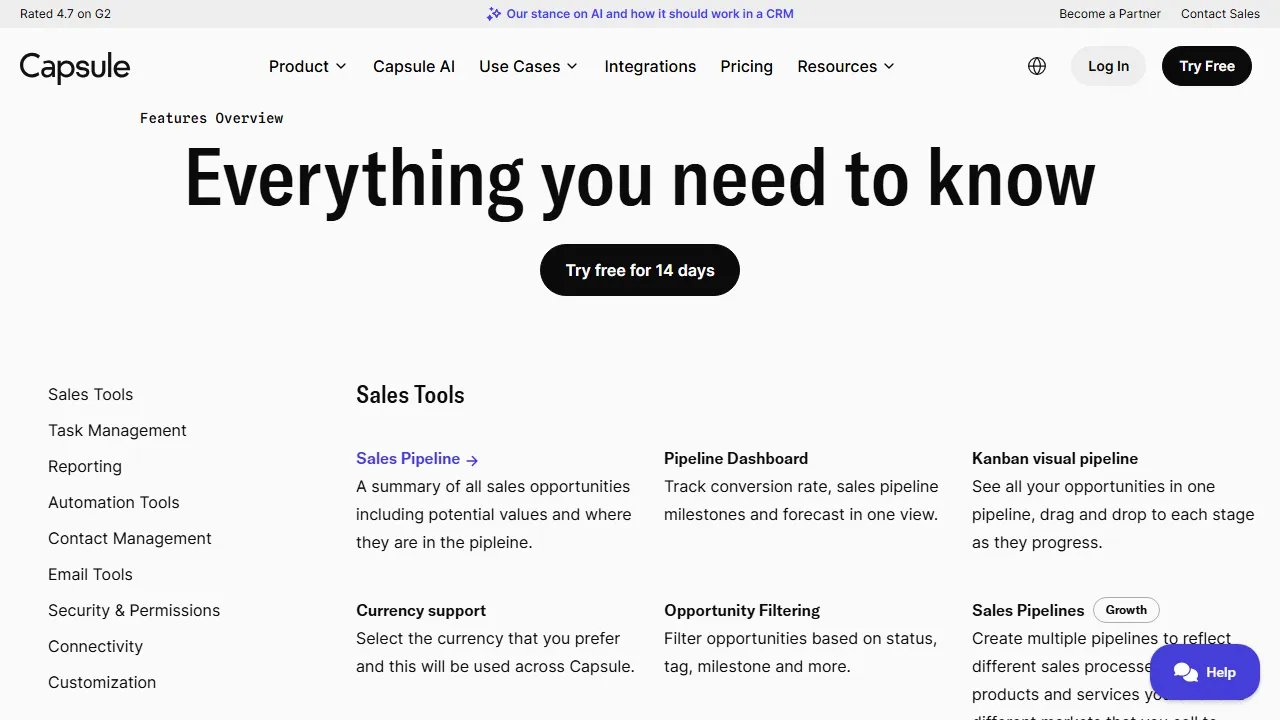Screen dimensions: 1280x720
Task: Open Capsule AI page
Action: (x=414, y=66)
